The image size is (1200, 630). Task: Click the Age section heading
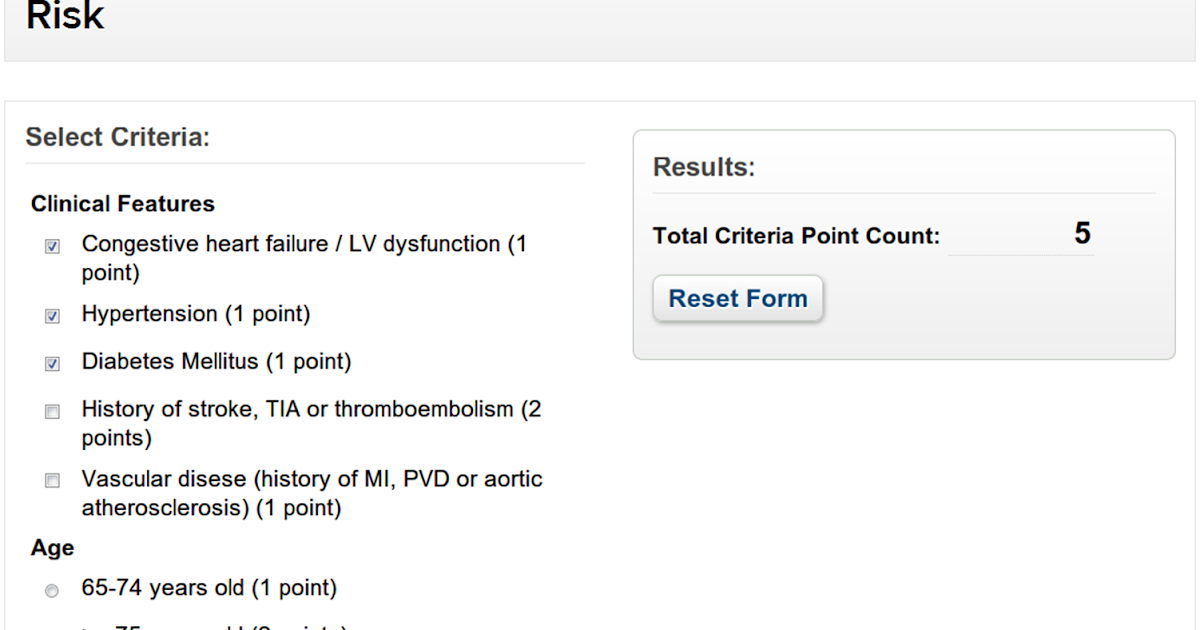coord(52,548)
